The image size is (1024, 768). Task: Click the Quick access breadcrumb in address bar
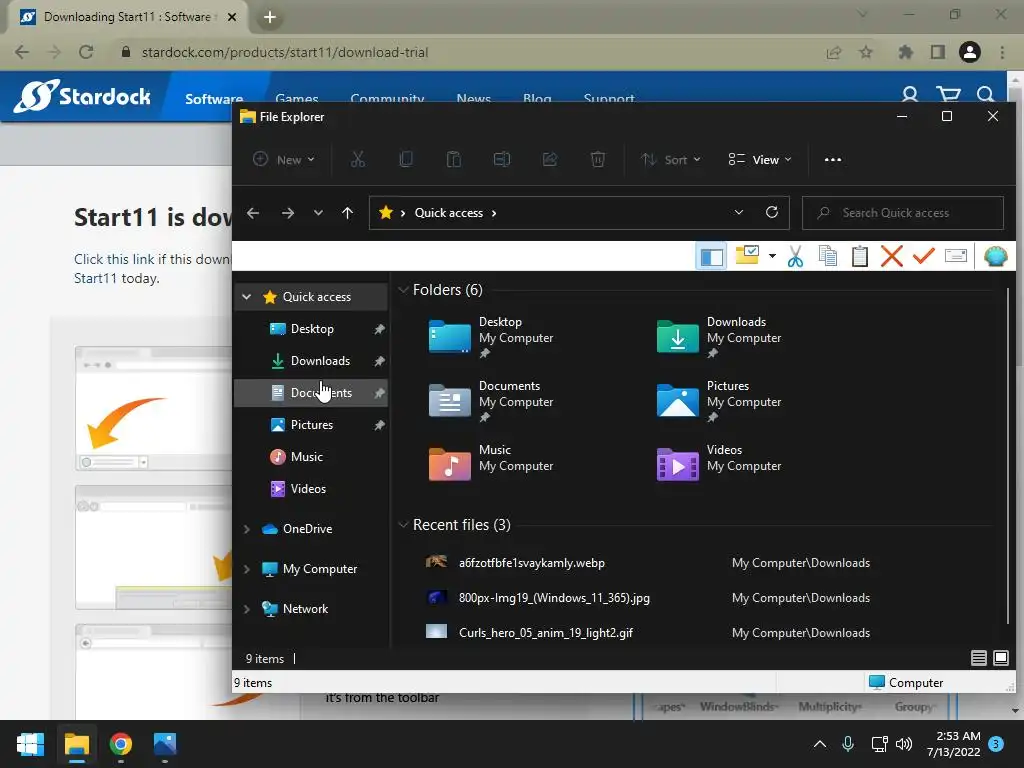coord(449,213)
